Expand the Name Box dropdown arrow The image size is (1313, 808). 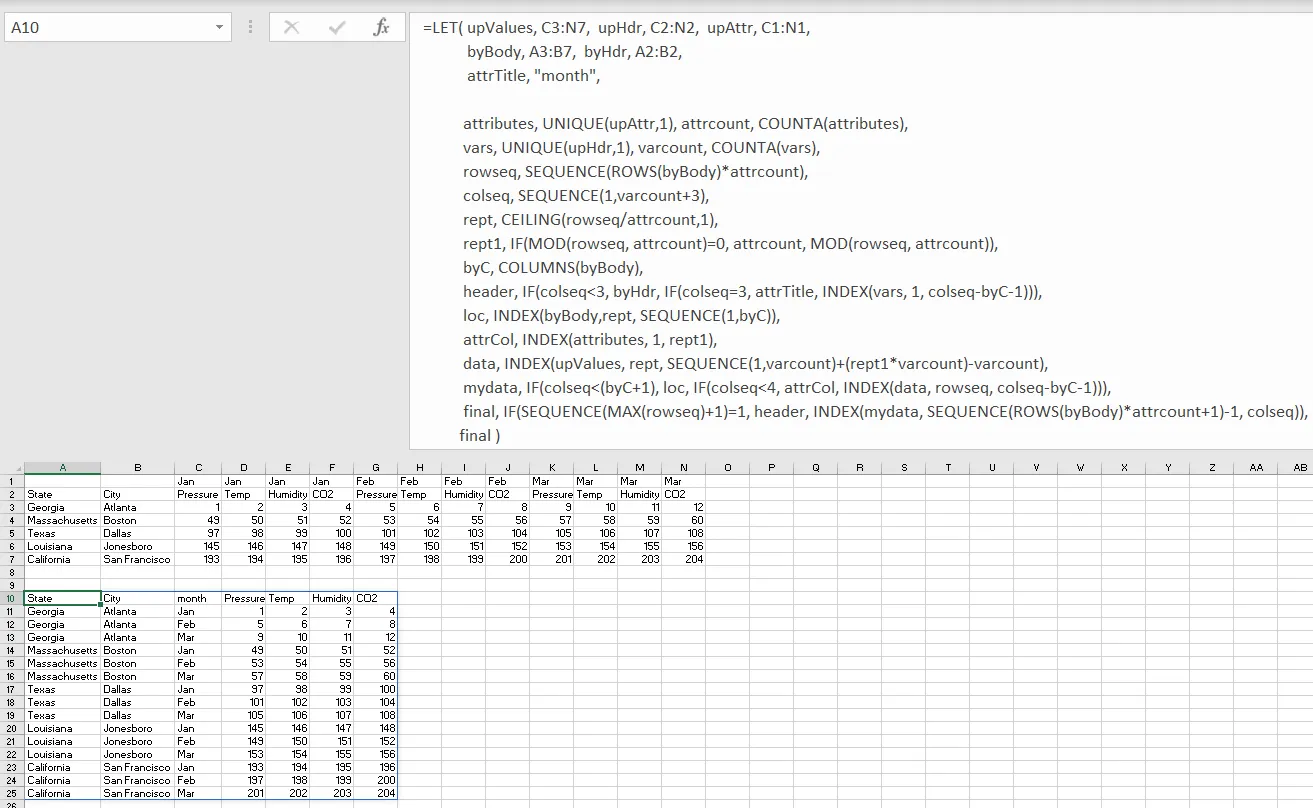point(220,28)
